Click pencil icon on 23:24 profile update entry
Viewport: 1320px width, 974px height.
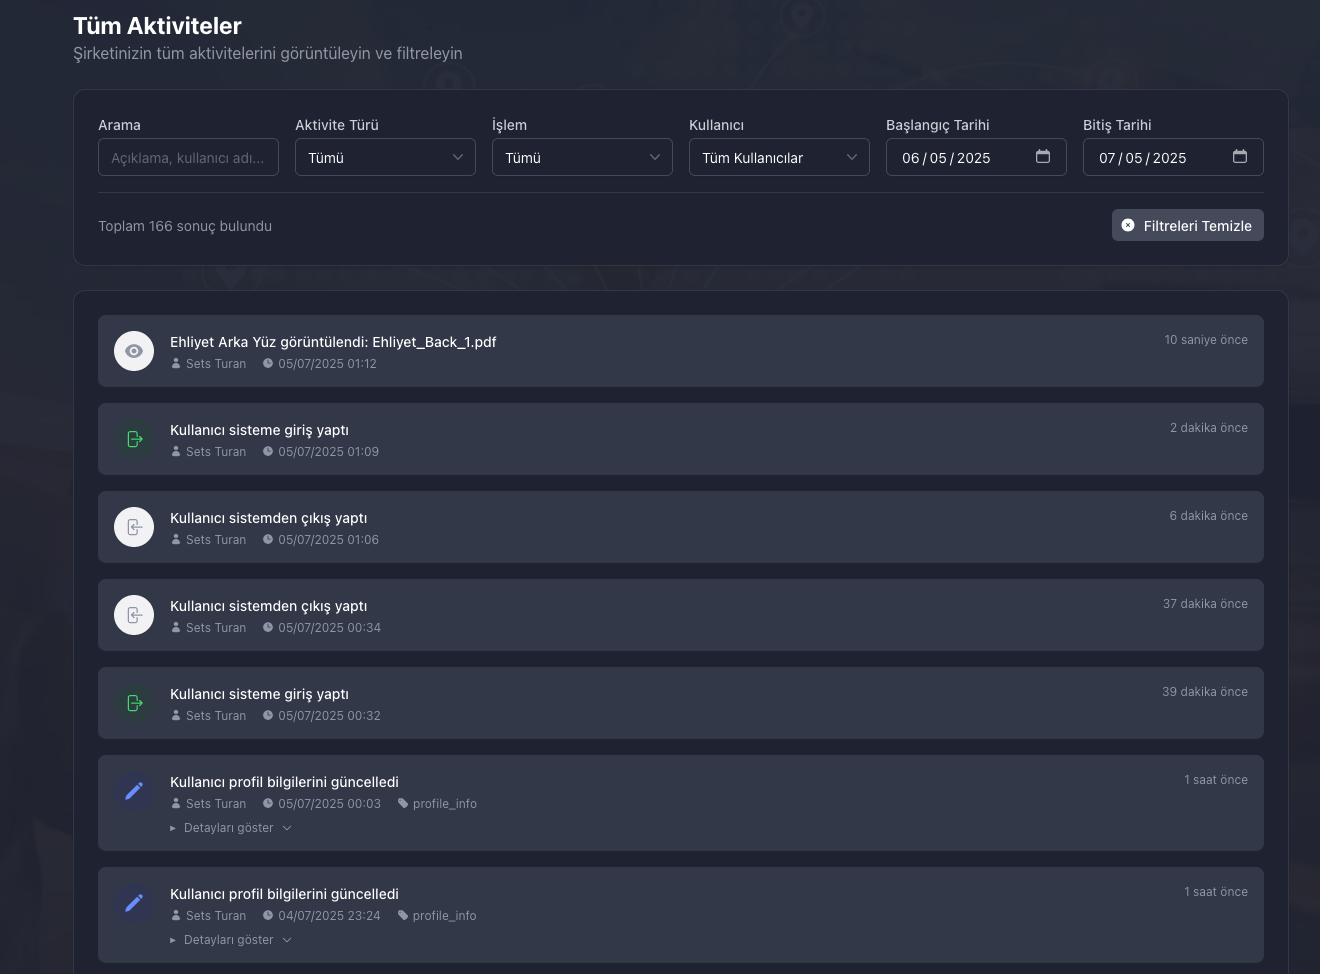tap(134, 903)
